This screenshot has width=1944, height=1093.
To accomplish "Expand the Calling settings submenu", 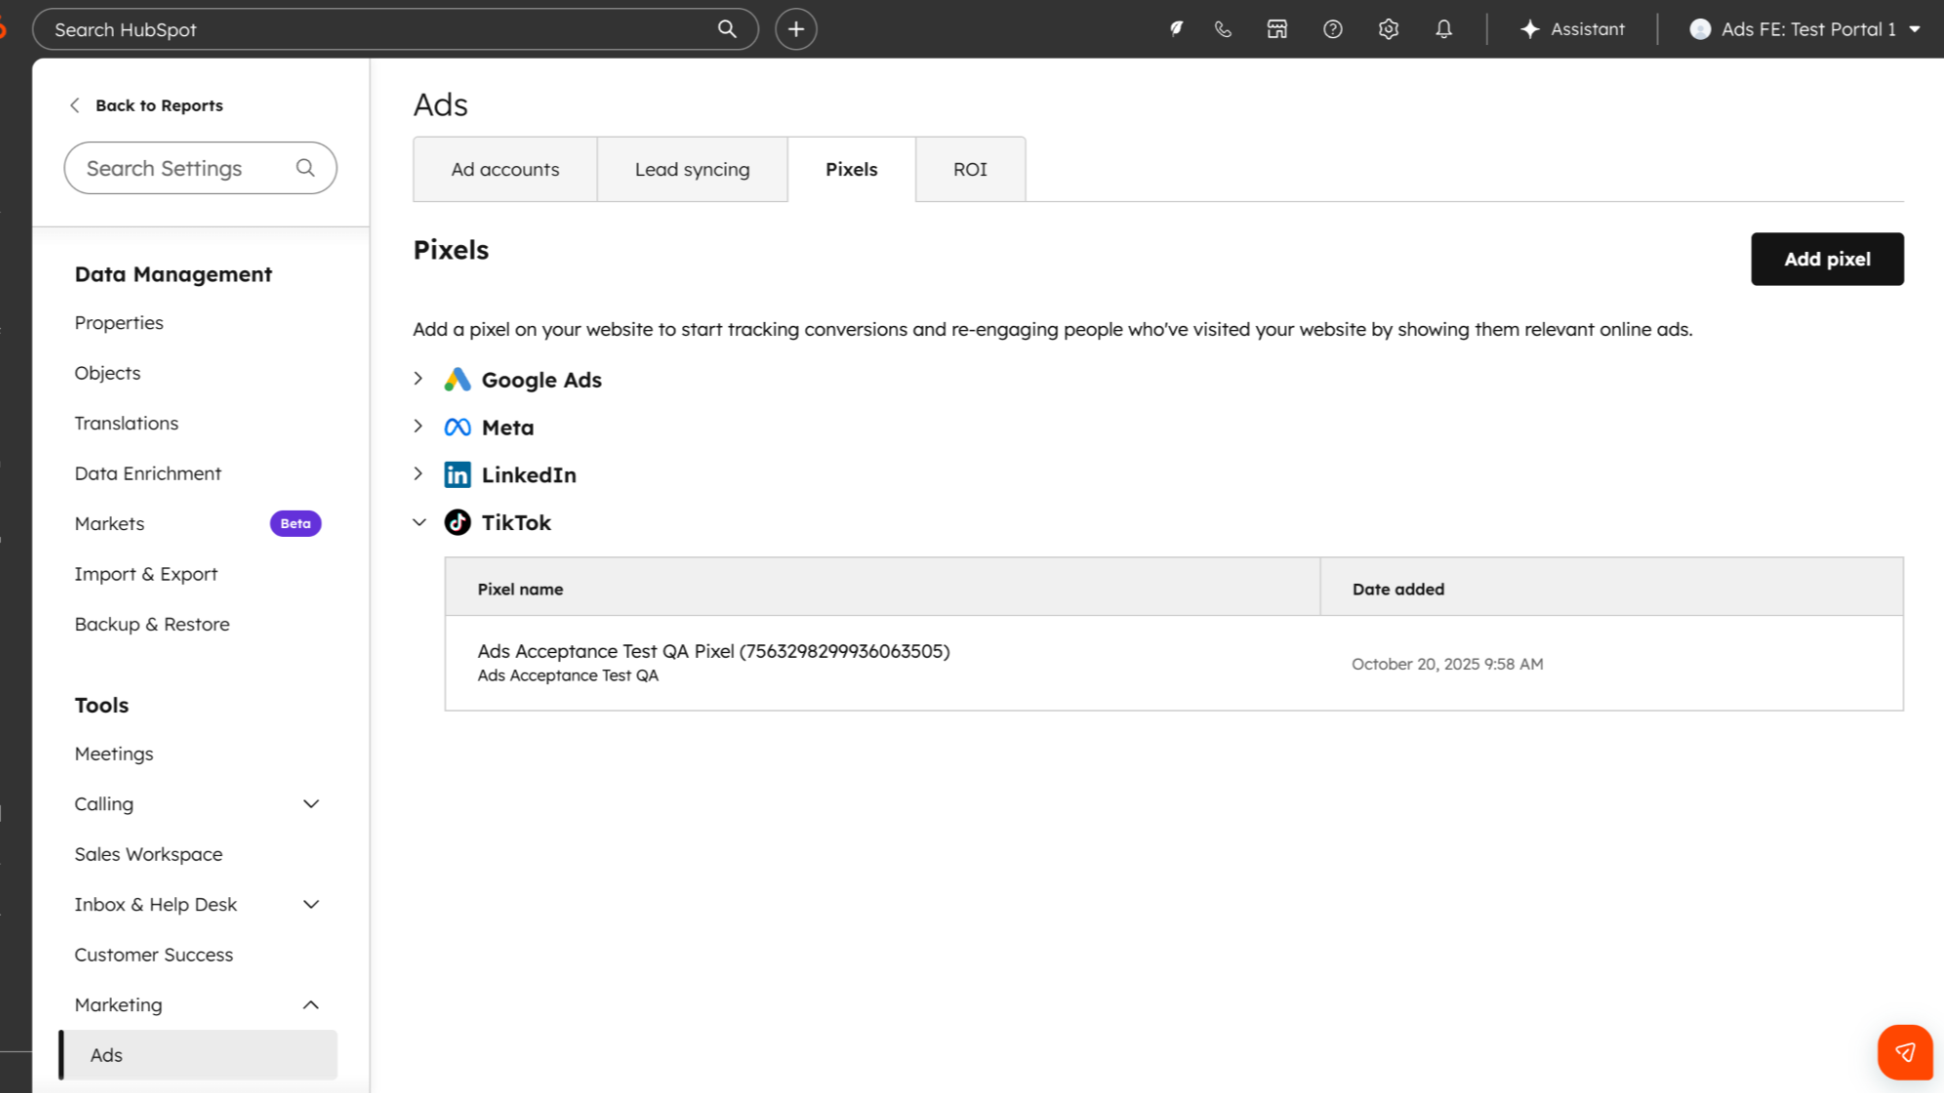I will pyautogui.click(x=311, y=804).
